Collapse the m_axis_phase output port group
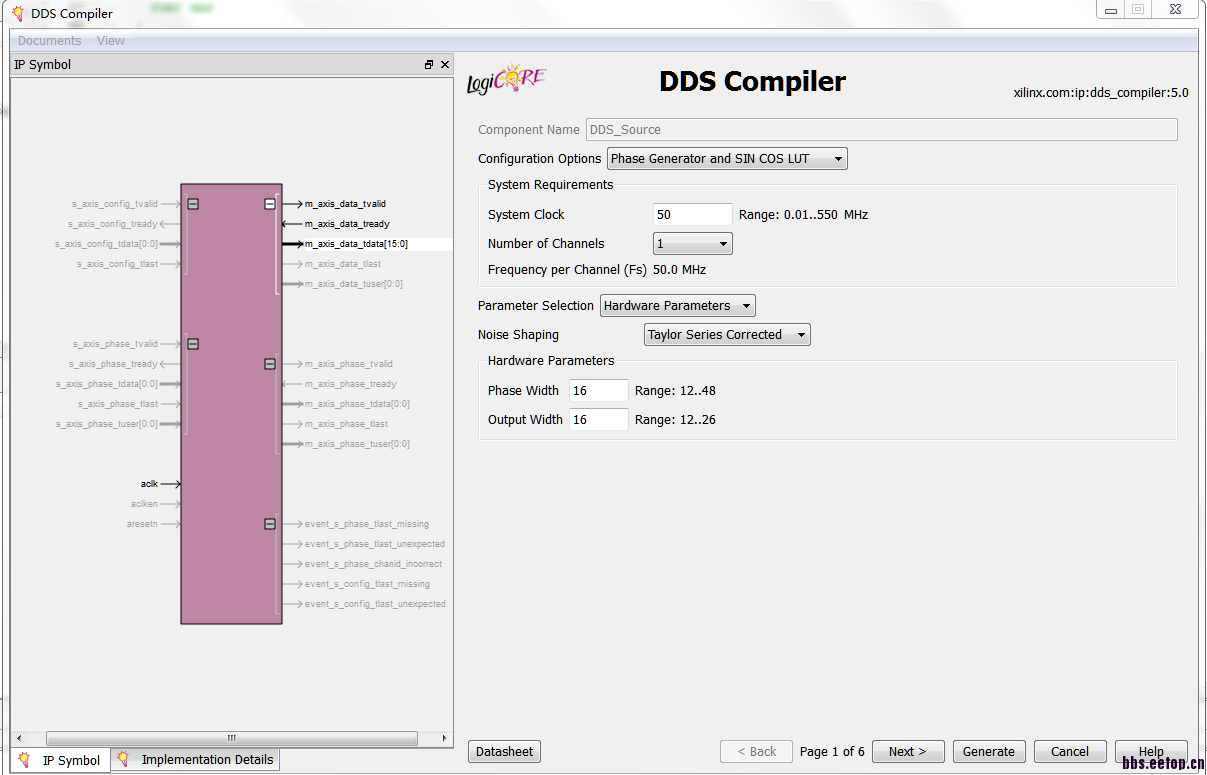The image size is (1207, 775). tap(270, 364)
